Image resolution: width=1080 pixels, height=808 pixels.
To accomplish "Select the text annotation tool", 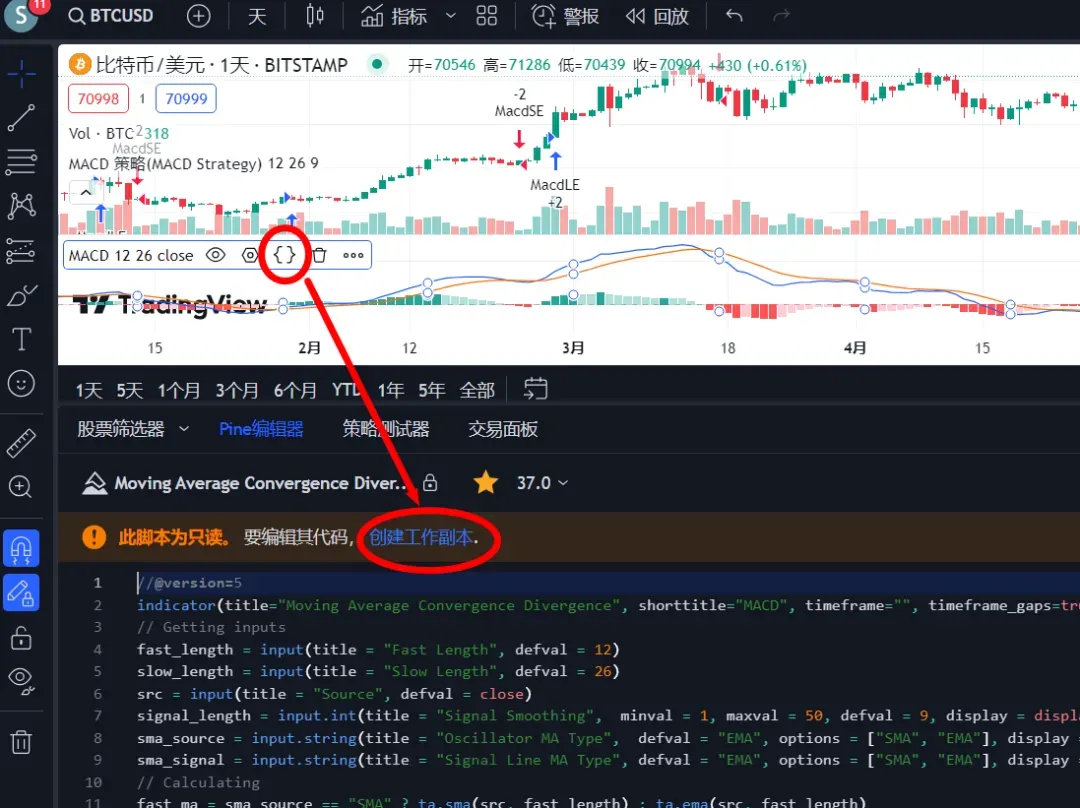I will 21,339.
